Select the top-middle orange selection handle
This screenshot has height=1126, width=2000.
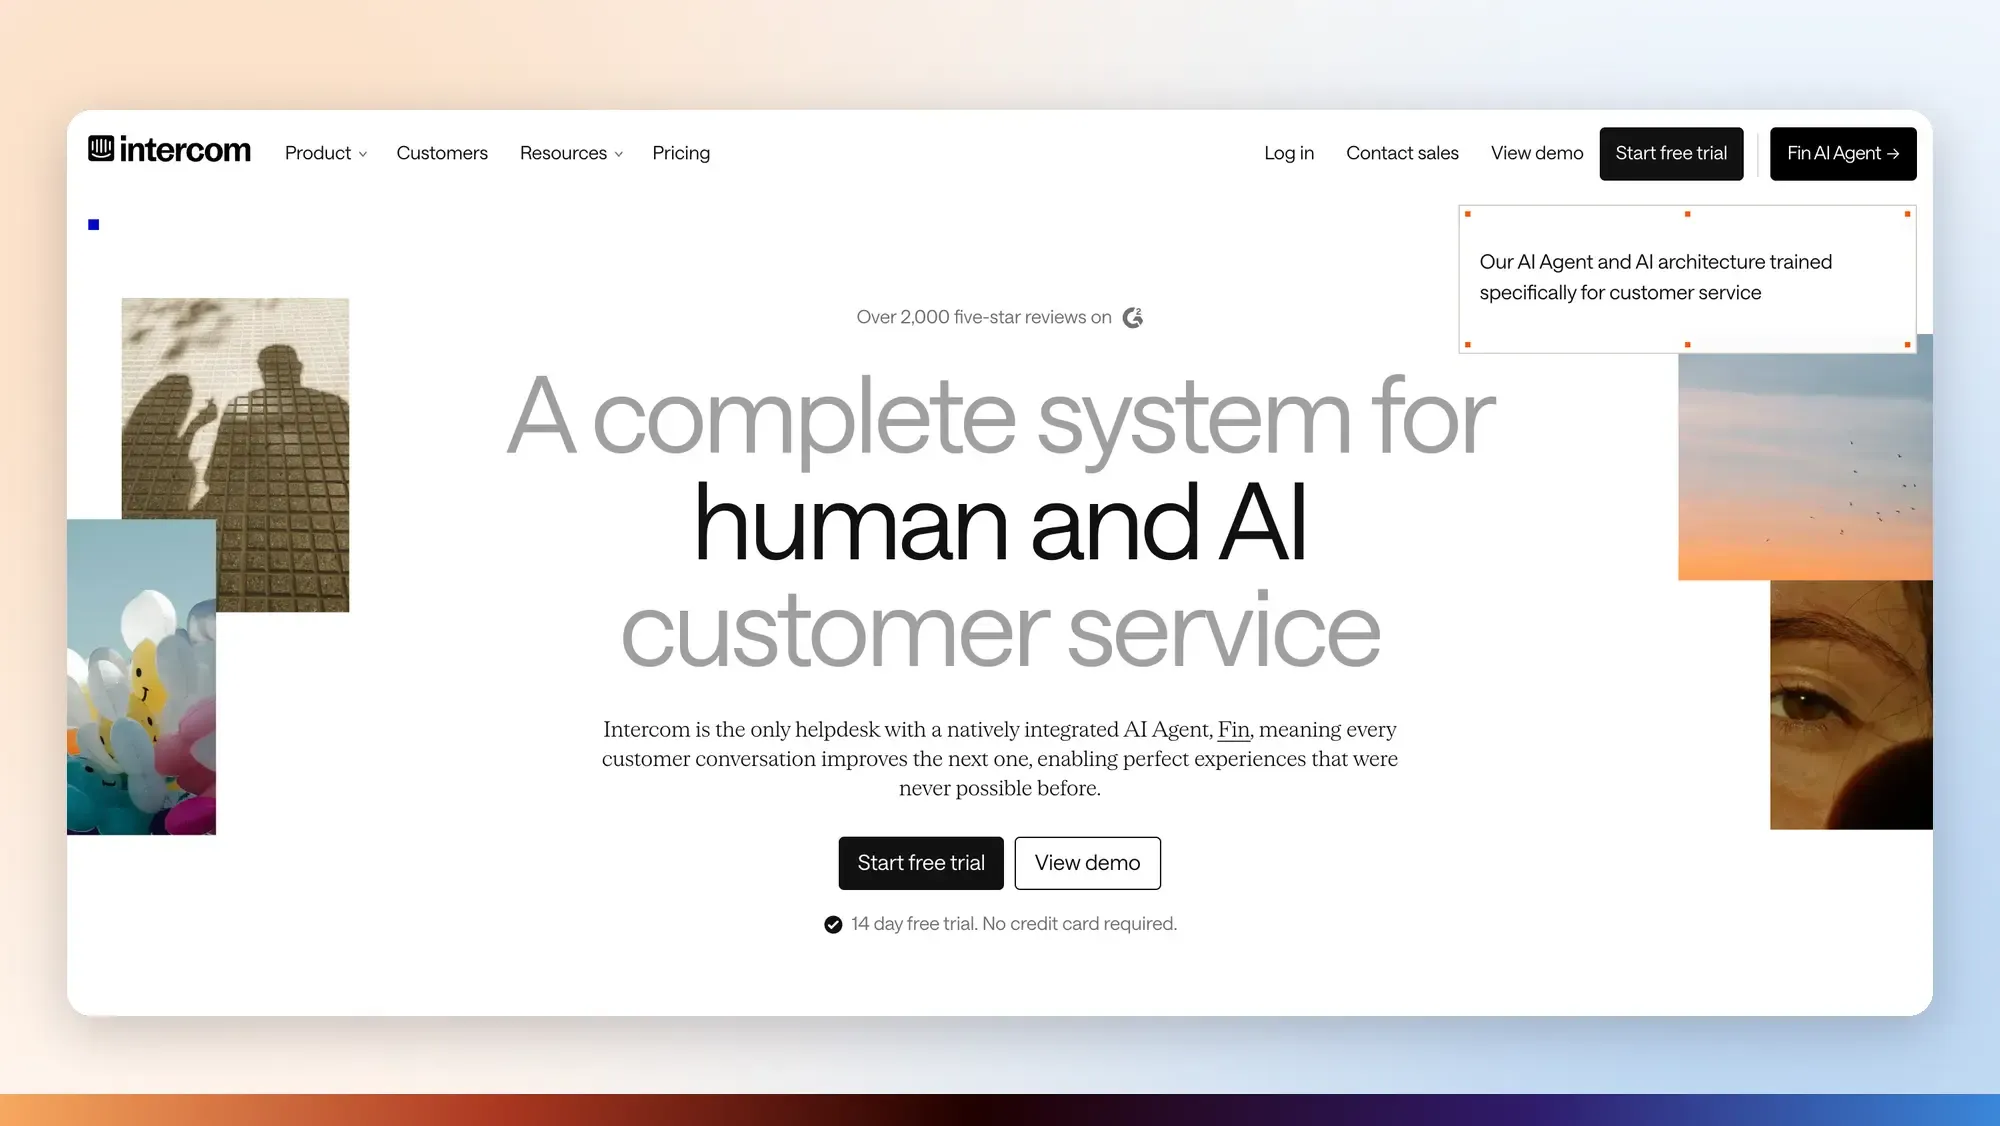pyautogui.click(x=1687, y=214)
